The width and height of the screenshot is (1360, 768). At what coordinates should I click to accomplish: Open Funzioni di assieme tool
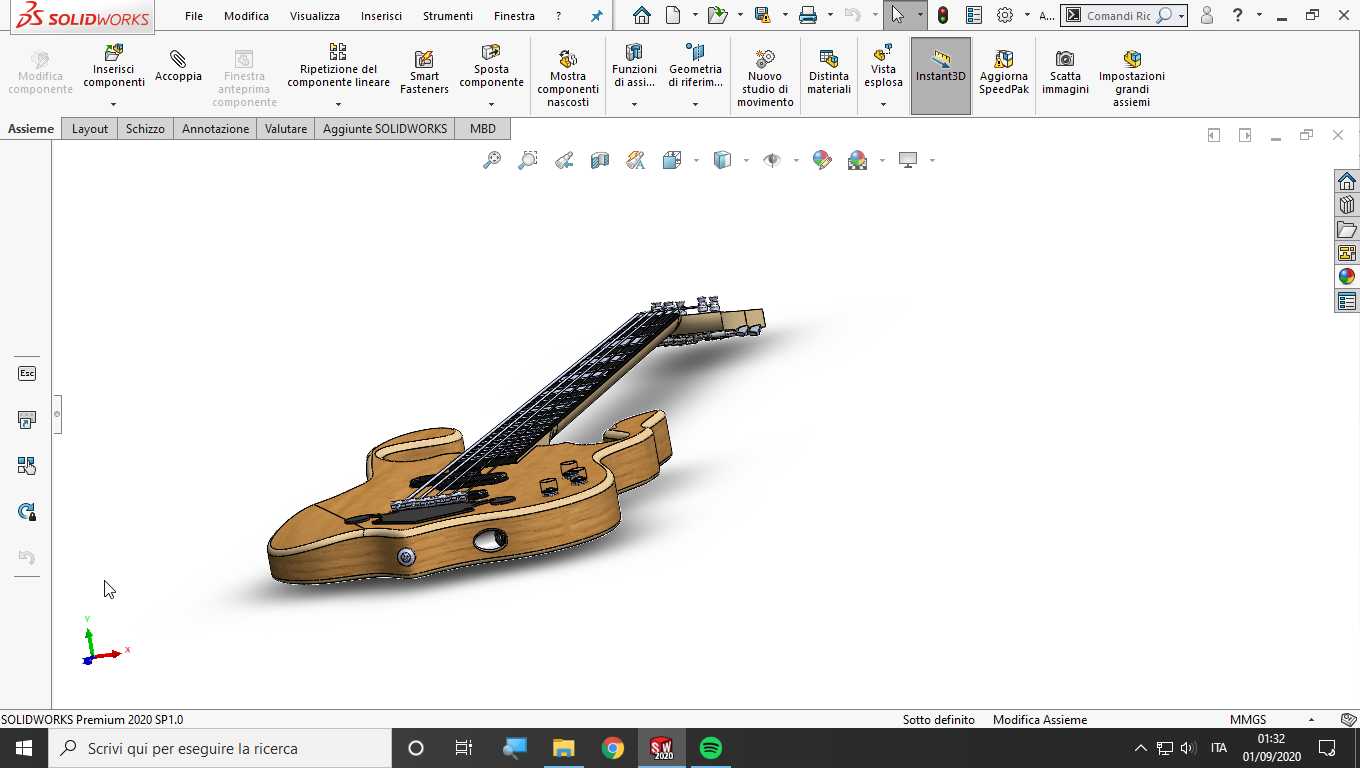(634, 66)
